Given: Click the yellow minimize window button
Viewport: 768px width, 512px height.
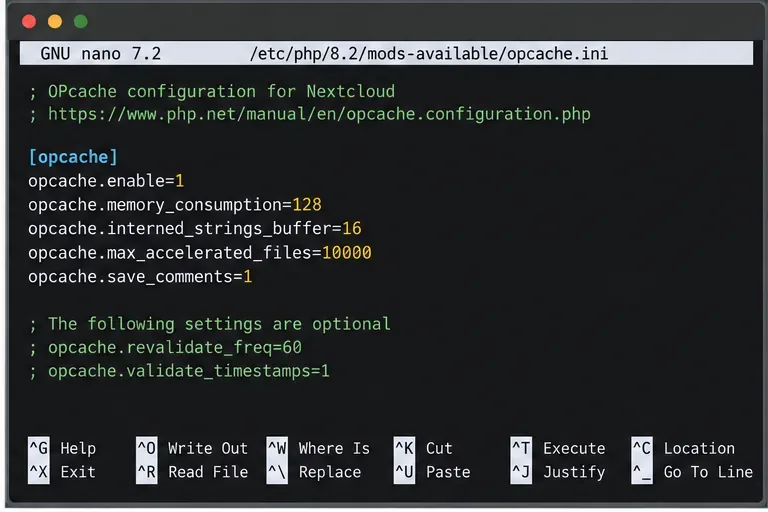Looking at the screenshot, I should tap(55, 22).
